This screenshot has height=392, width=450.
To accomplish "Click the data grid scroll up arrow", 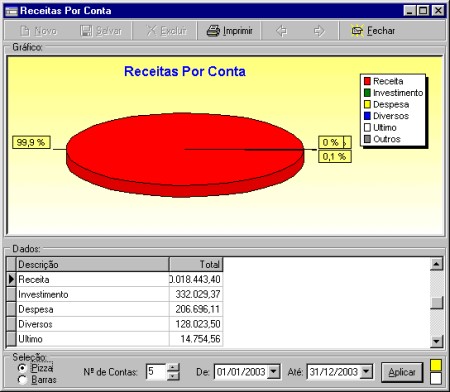I will point(436,264).
